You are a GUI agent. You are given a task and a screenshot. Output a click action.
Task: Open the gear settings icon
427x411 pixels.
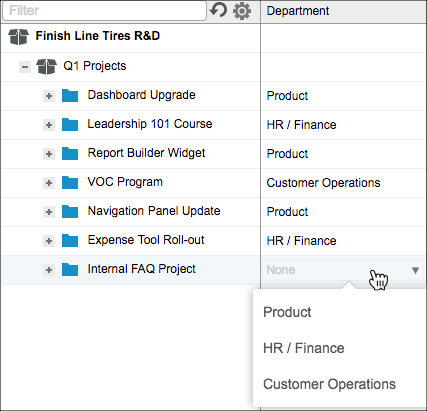[242, 11]
